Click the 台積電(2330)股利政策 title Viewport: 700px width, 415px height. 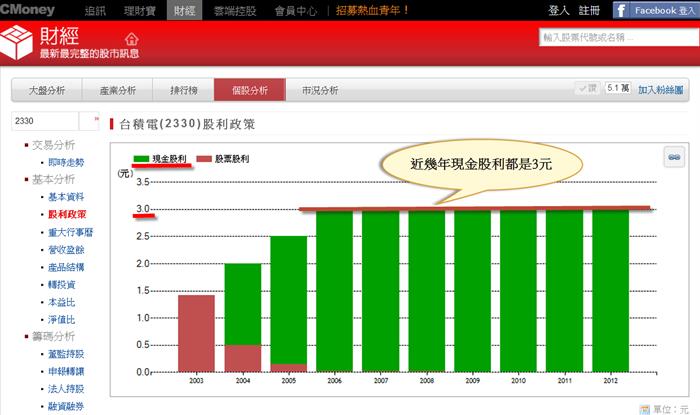pyautogui.click(x=187, y=124)
